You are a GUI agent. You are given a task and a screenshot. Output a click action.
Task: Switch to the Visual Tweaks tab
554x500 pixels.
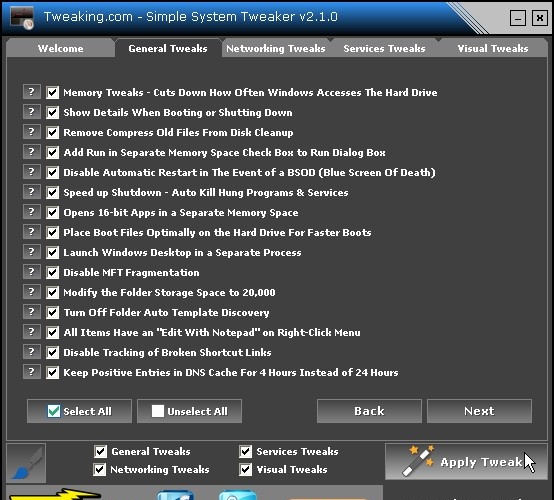tap(493, 48)
